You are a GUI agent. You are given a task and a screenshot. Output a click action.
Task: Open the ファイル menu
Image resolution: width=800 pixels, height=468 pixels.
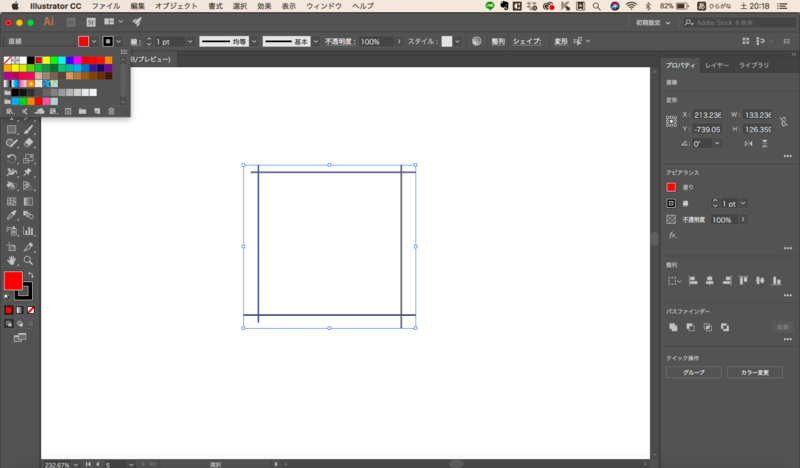(x=106, y=6)
